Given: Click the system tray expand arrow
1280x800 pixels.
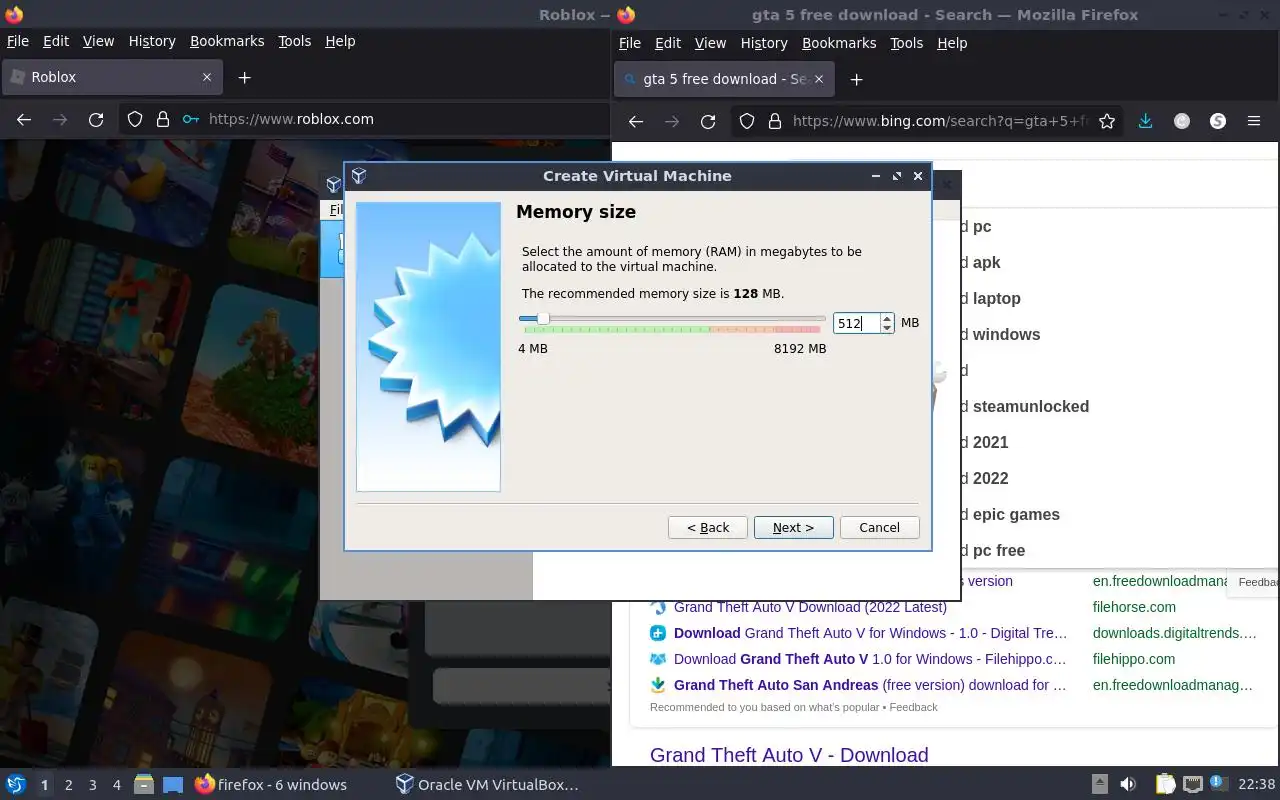Looking at the screenshot, I should point(1099,784).
